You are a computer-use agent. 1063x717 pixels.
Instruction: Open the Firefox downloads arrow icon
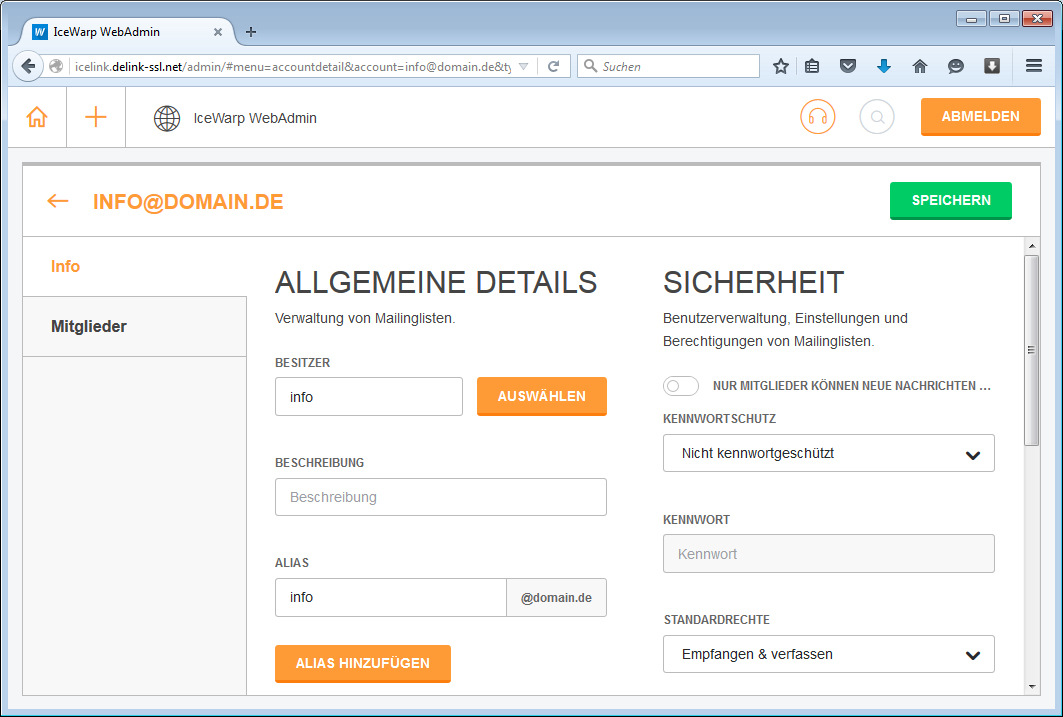(x=883, y=66)
